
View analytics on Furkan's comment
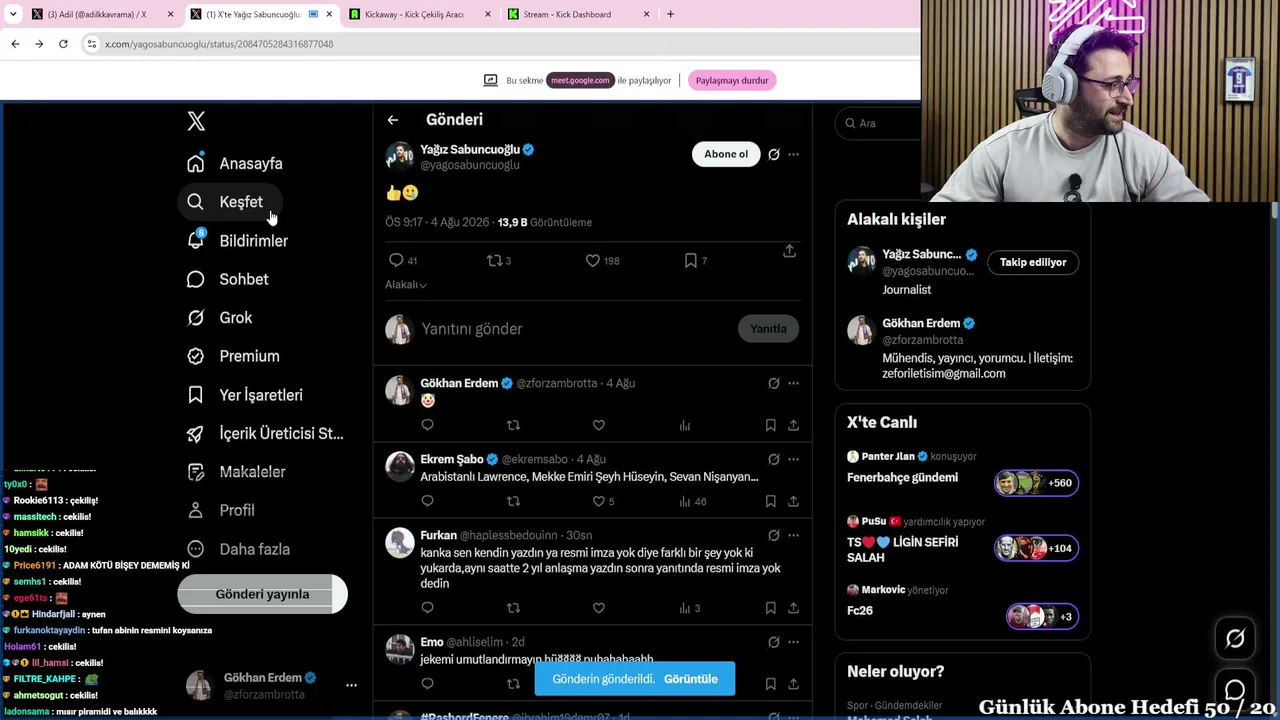click(690, 607)
